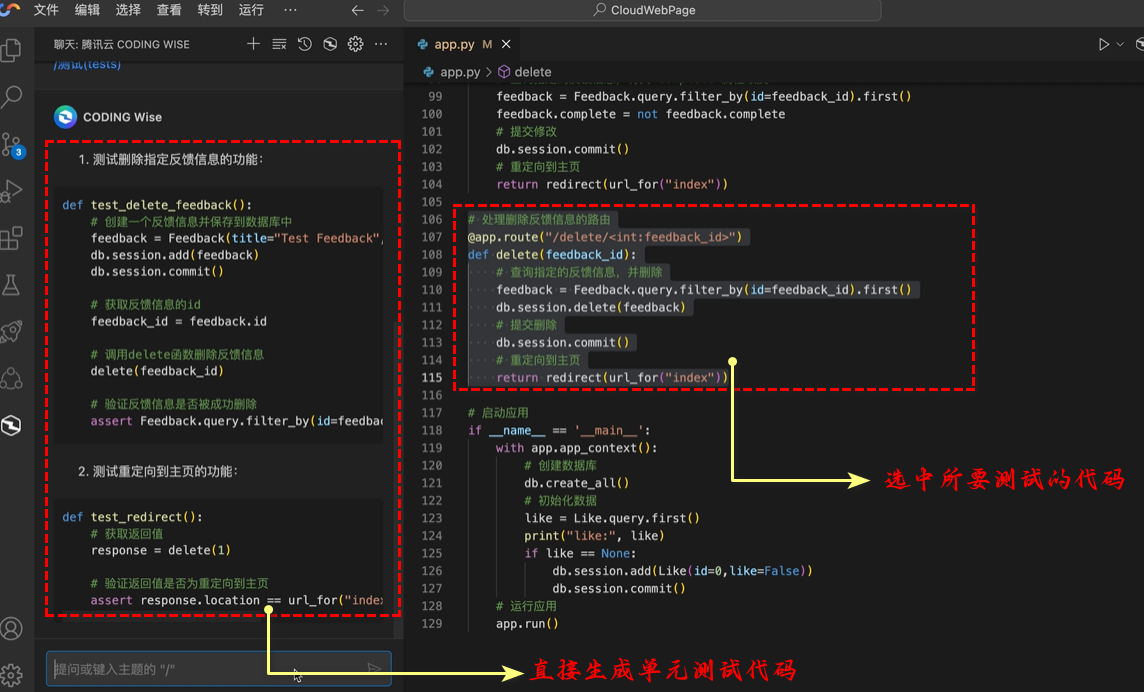This screenshot has width=1144, height=692.
Task: Open the overflow menu ellipsis in menu bar
Action: tap(290, 9)
